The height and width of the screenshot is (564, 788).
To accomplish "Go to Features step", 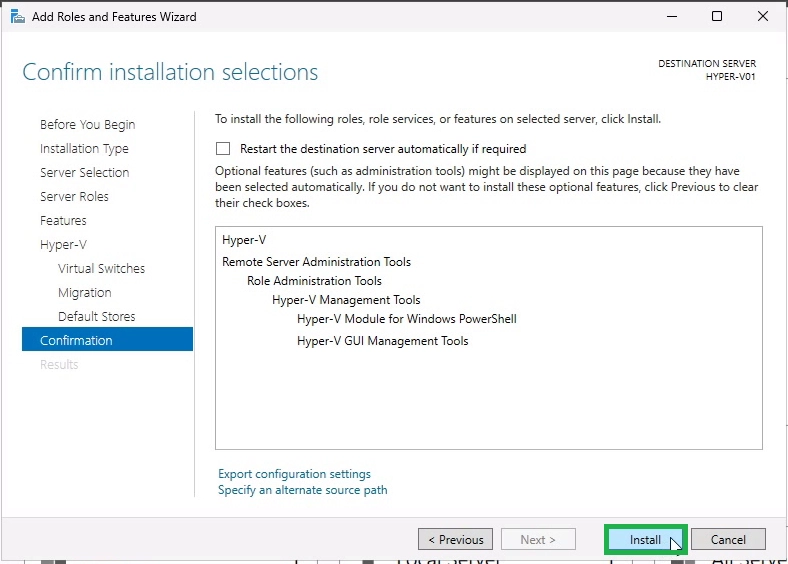I will point(63,221).
